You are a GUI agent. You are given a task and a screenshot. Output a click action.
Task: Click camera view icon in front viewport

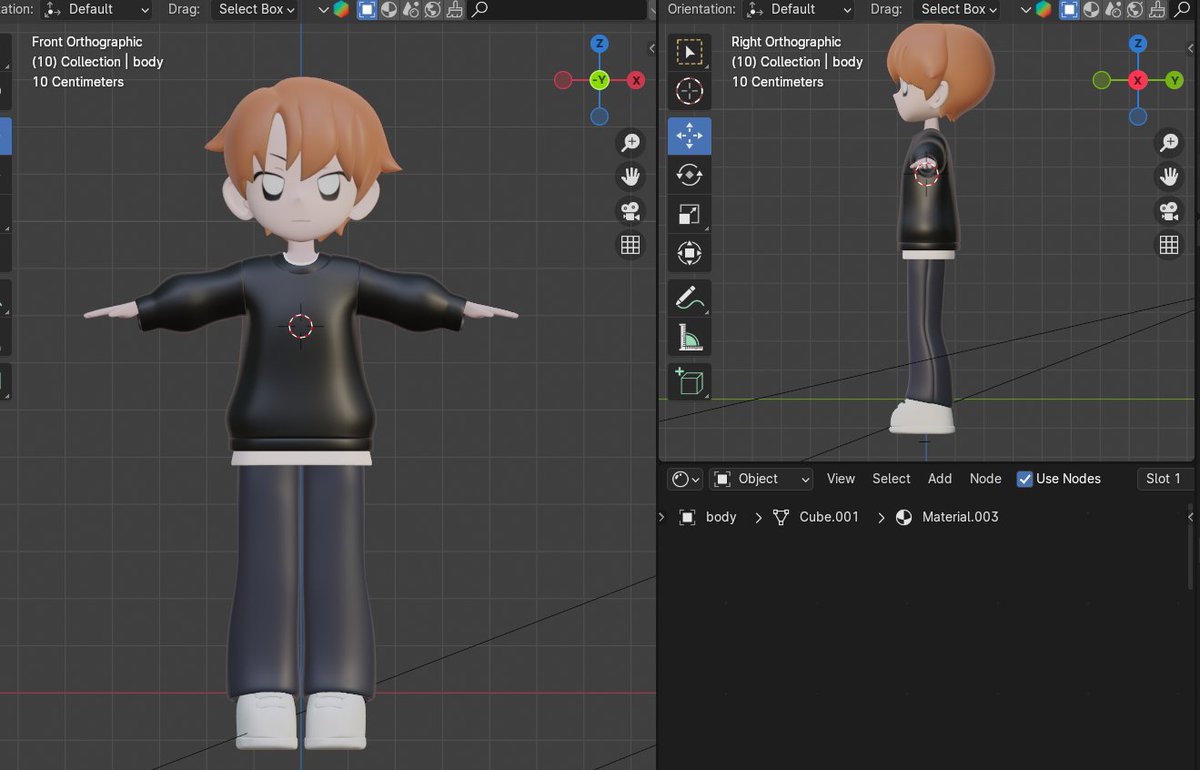coord(630,211)
